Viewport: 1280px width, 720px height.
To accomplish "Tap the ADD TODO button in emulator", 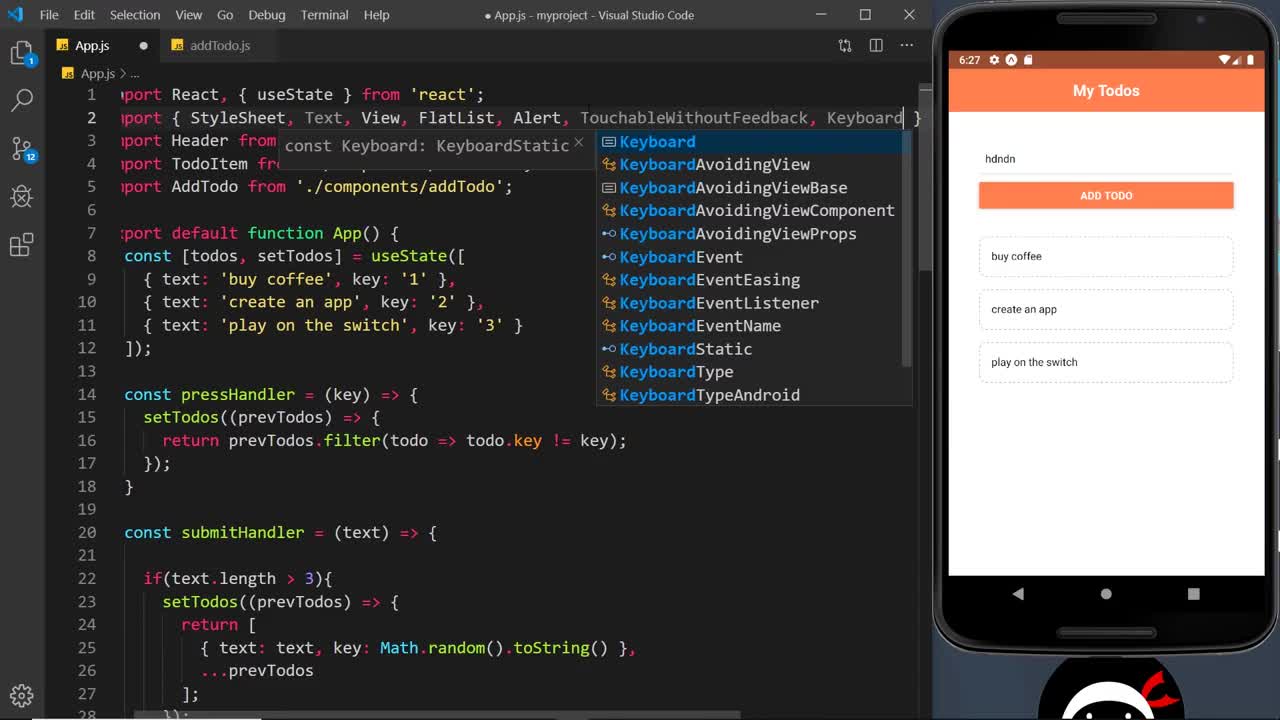I will (1106, 196).
